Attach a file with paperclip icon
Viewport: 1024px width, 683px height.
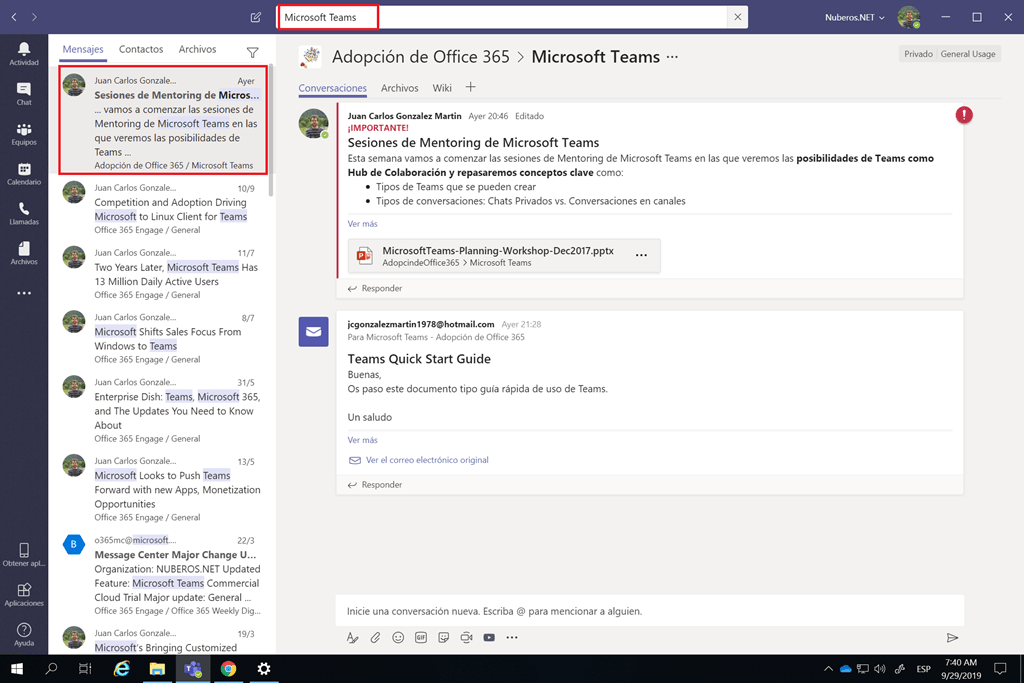375,637
